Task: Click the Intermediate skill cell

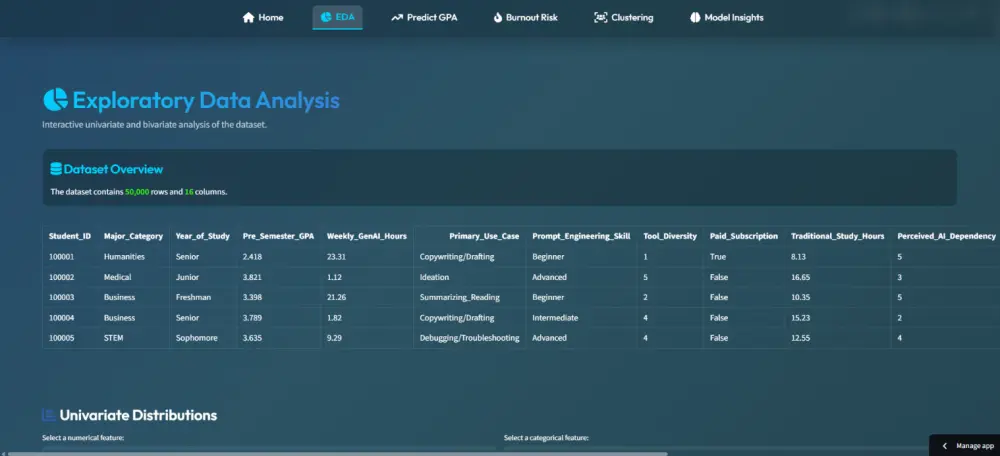Action: pyautogui.click(x=581, y=318)
